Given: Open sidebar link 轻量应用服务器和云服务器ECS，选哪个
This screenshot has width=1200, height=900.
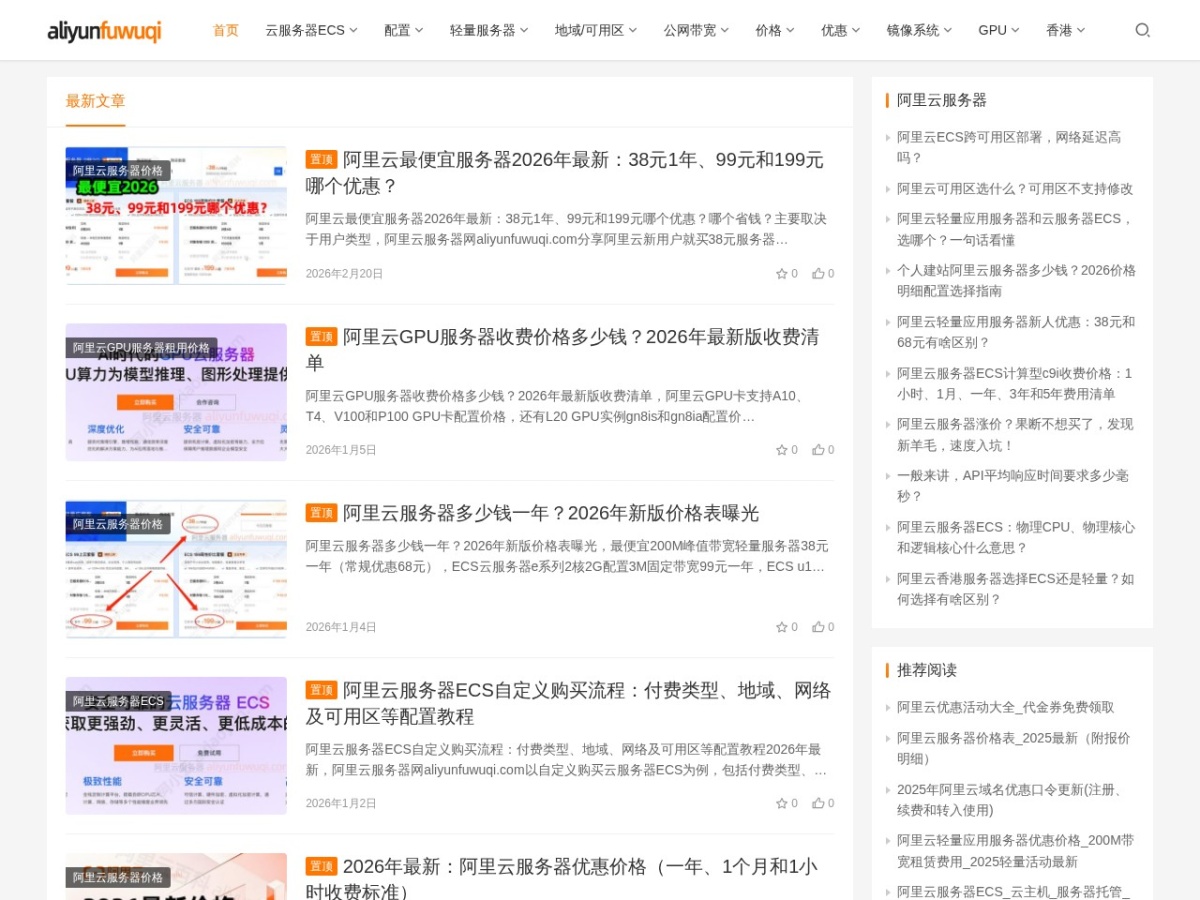Looking at the screenshot, I should (1015, 229).
